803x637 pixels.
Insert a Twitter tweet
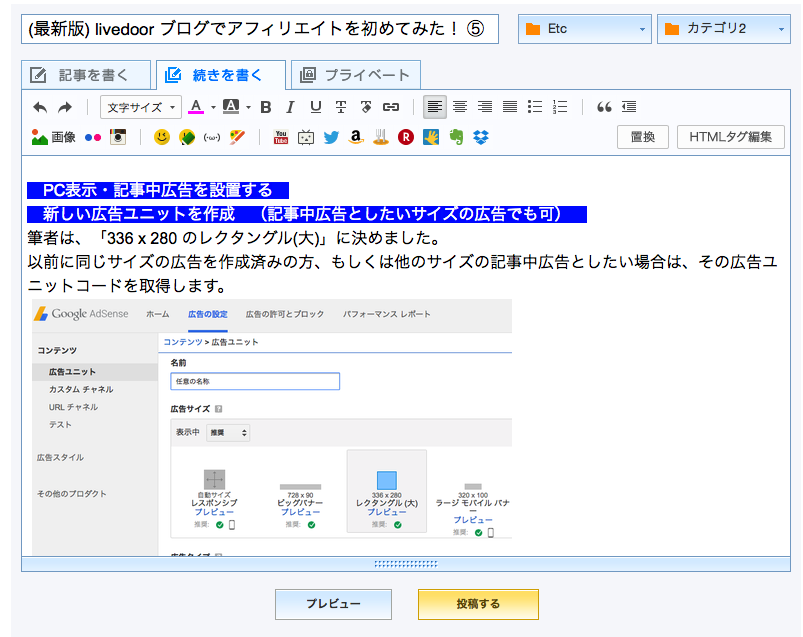331,137
